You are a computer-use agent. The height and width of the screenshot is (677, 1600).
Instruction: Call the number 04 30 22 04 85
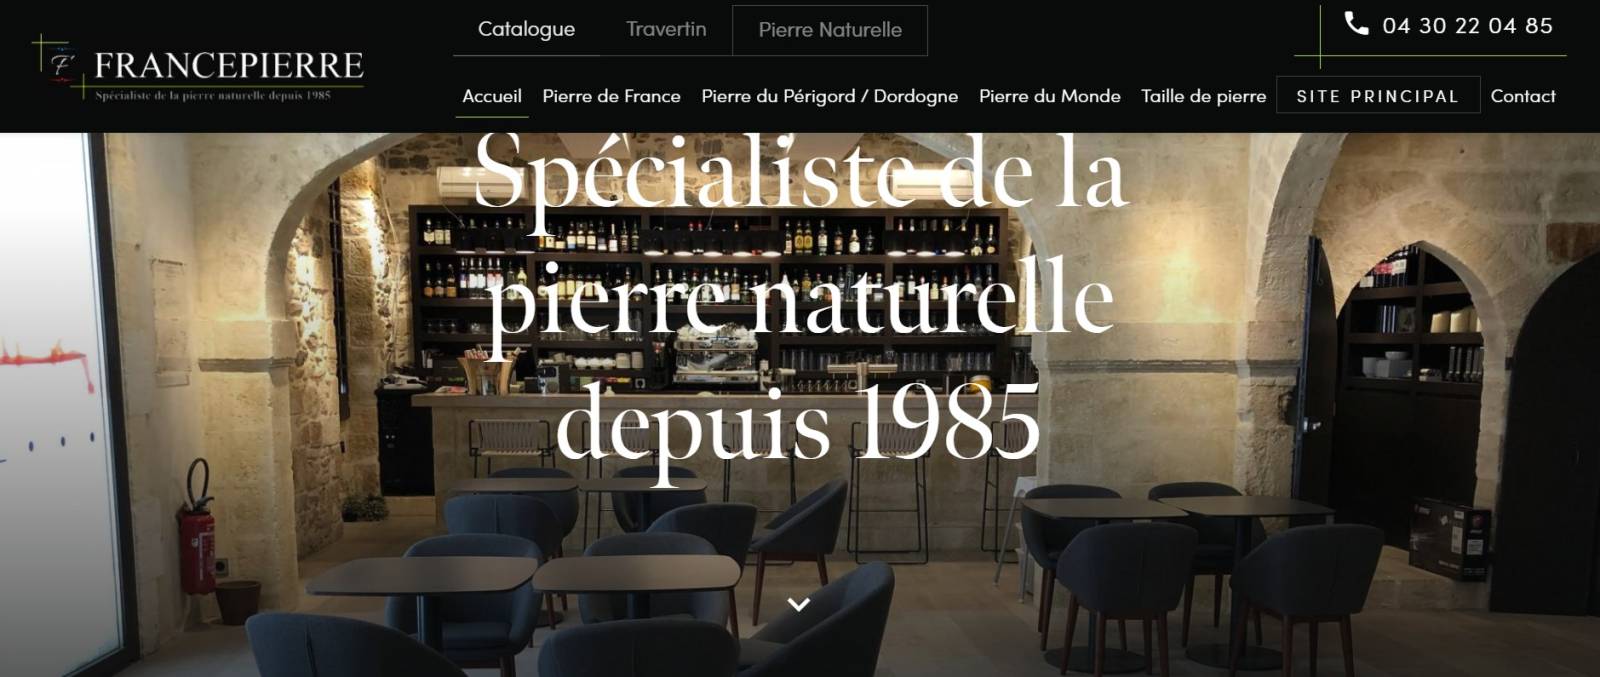click(1467, 26)
